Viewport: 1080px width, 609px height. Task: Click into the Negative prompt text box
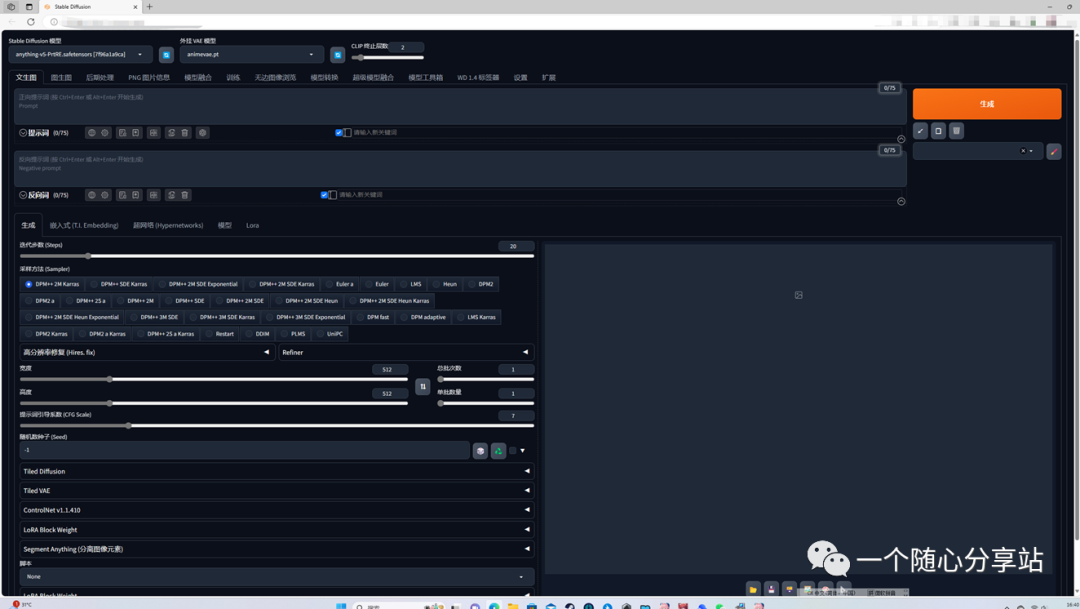click(460, 169)
